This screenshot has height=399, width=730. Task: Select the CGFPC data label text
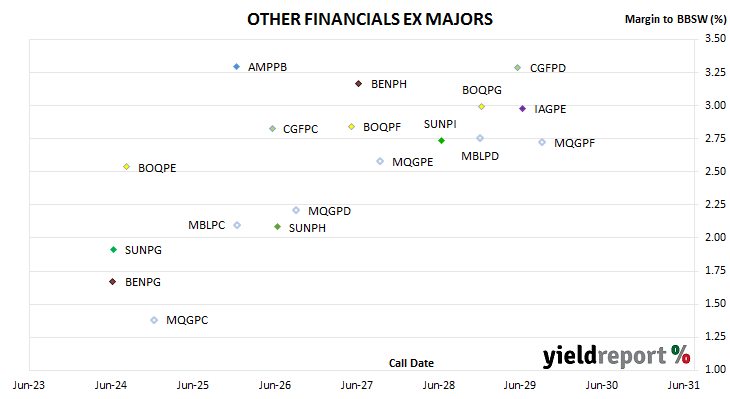click(300, 129)
